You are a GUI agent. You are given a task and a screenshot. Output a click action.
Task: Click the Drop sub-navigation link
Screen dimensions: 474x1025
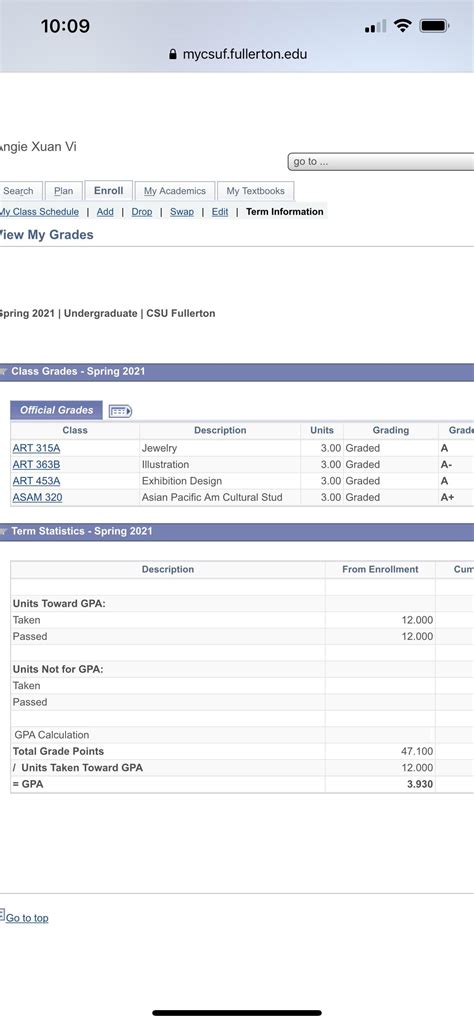[142, 212]
